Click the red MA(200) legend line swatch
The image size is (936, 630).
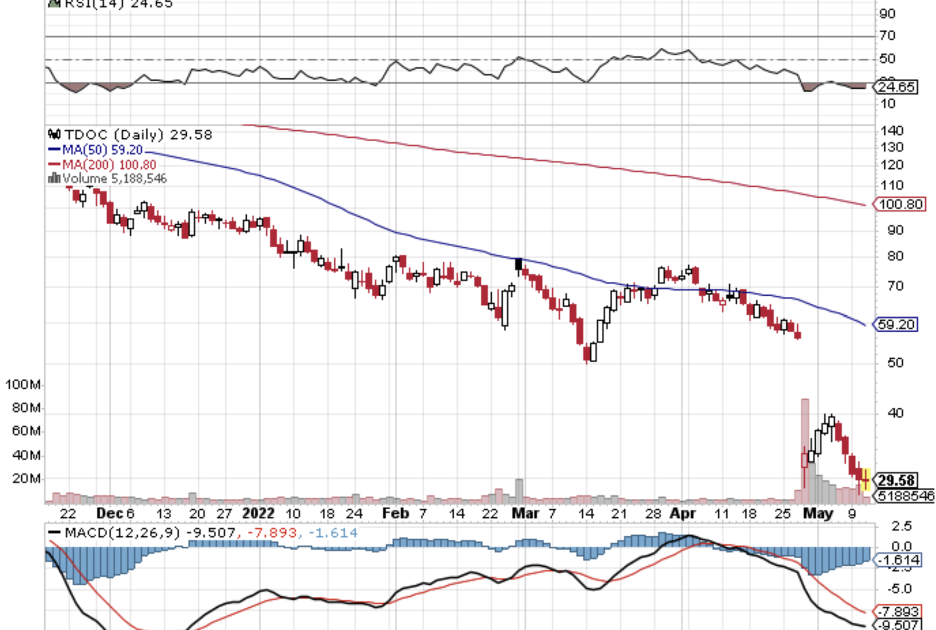[x=55, y=164]
